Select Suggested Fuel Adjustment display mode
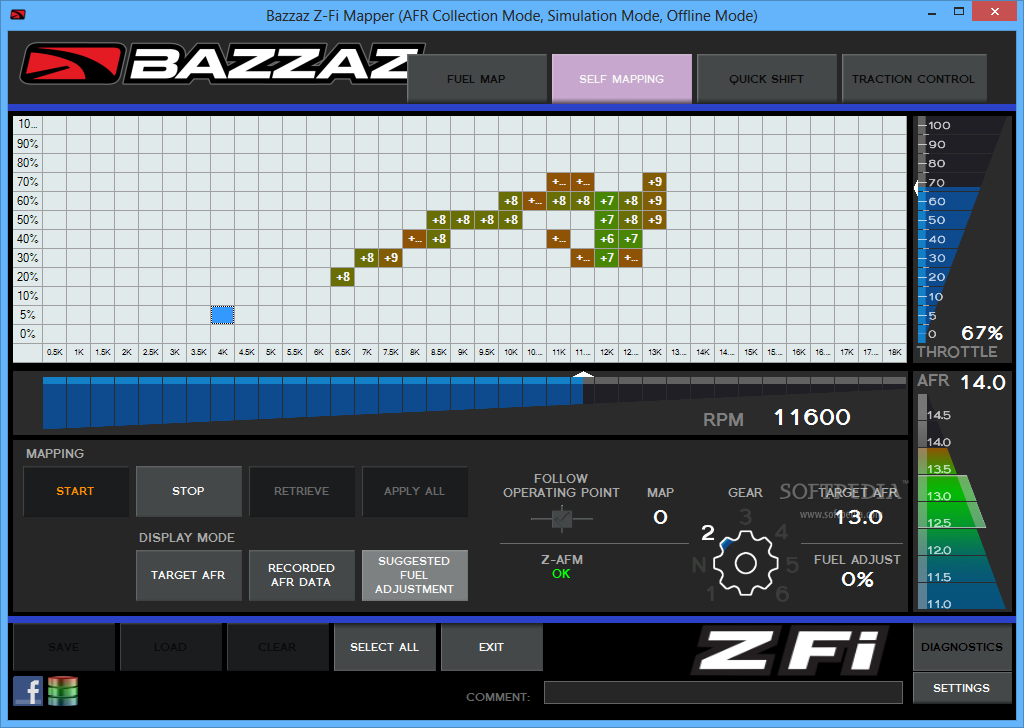This screenshot has height=728, width=1024. pos(414,575)
